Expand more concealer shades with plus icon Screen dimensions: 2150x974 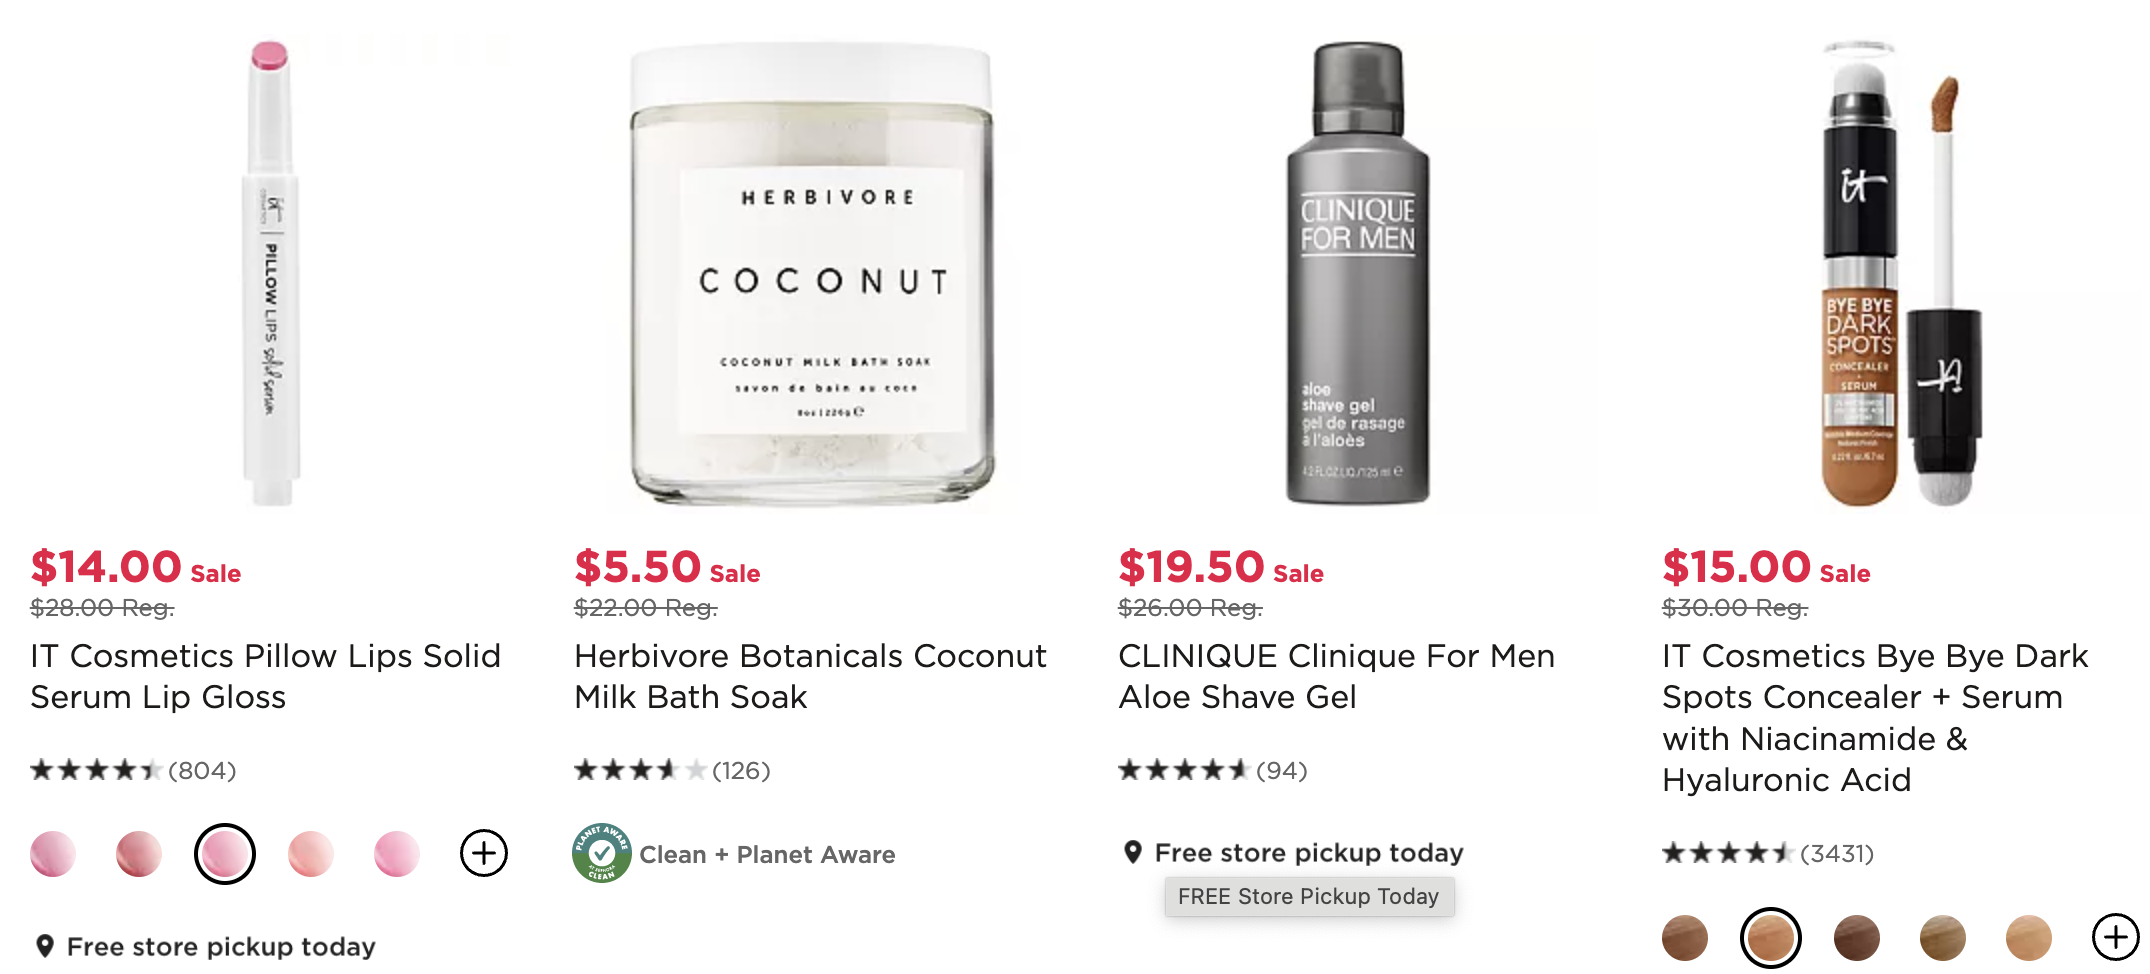tap(2116, 937)
